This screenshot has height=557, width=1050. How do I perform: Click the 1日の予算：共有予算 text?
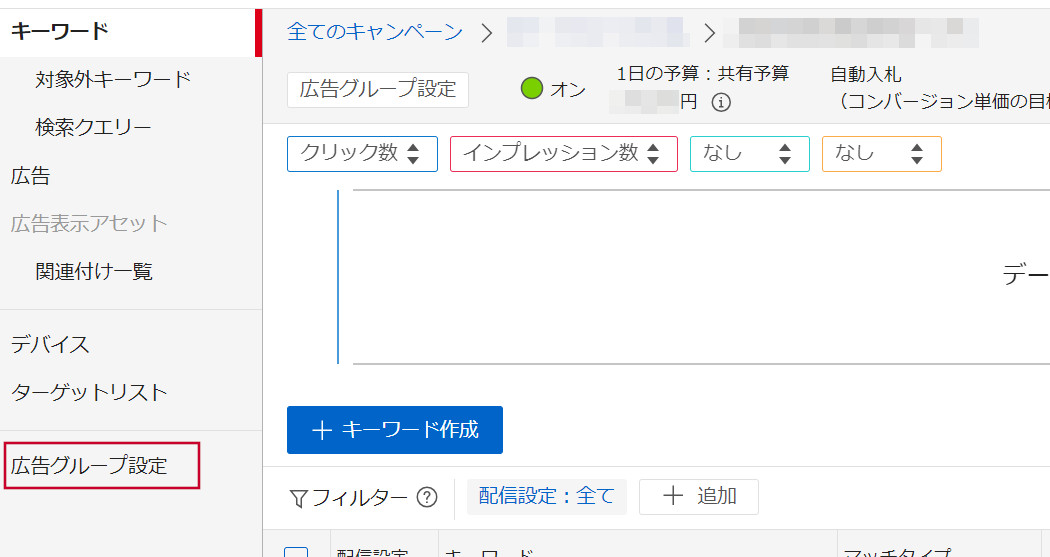pyautogui.click(x=702, y=73)
